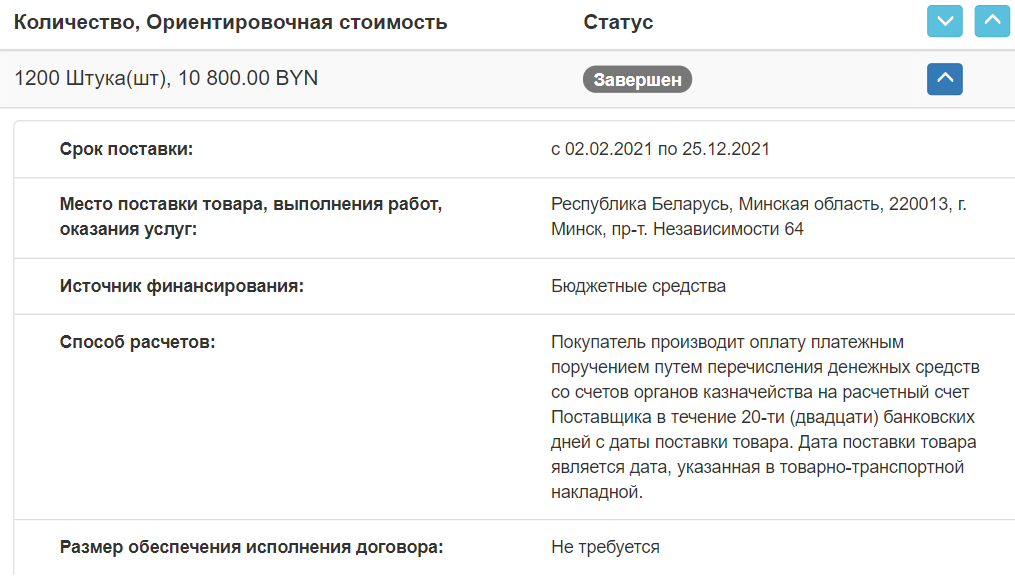Image resolution: width=1015 pixels, height=576 pixels.
Task: Expand all lots with light-blue down chevron
Action: [x=944, y=21]
